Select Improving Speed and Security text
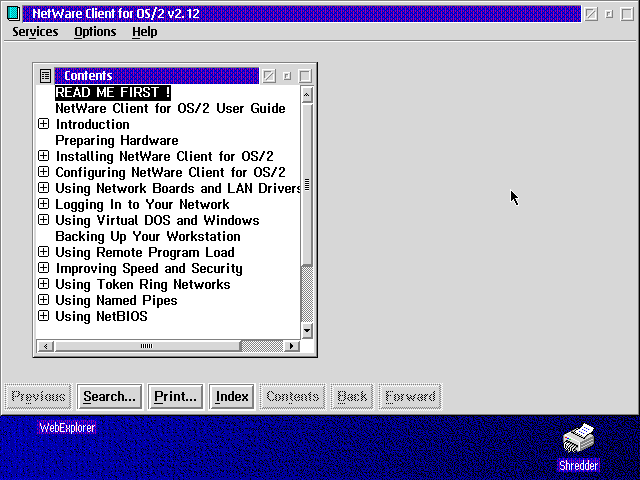The height and width of the screenshot is (480, 640). tap(149, 268)
